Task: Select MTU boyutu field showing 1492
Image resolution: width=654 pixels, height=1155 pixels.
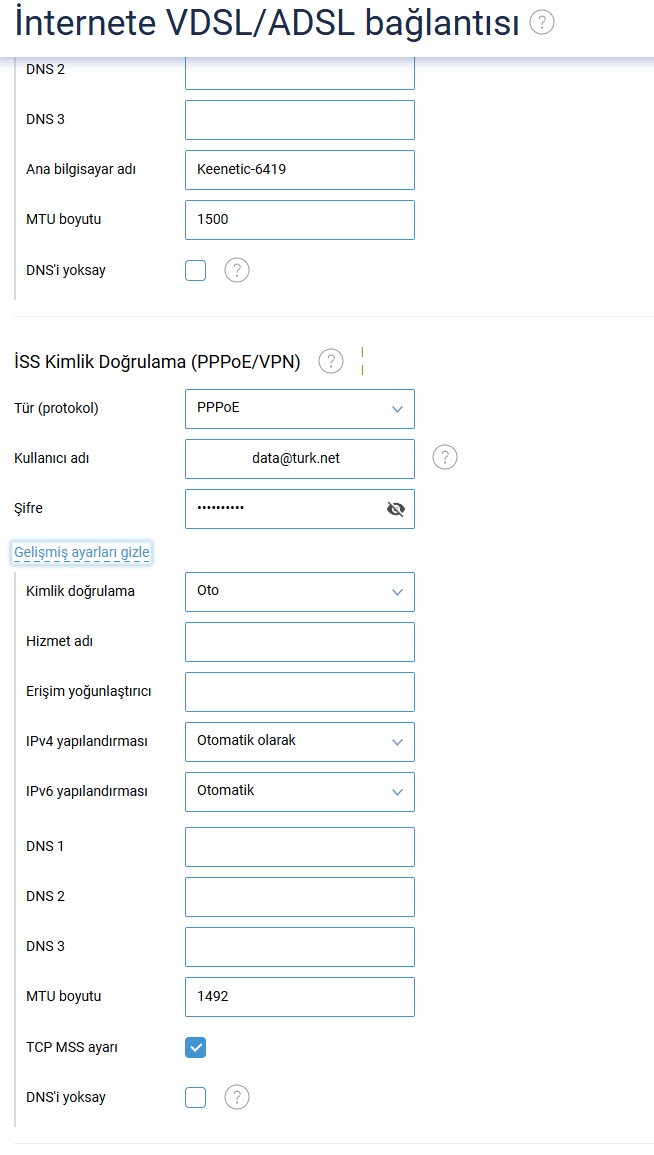Action: (300, 997)
